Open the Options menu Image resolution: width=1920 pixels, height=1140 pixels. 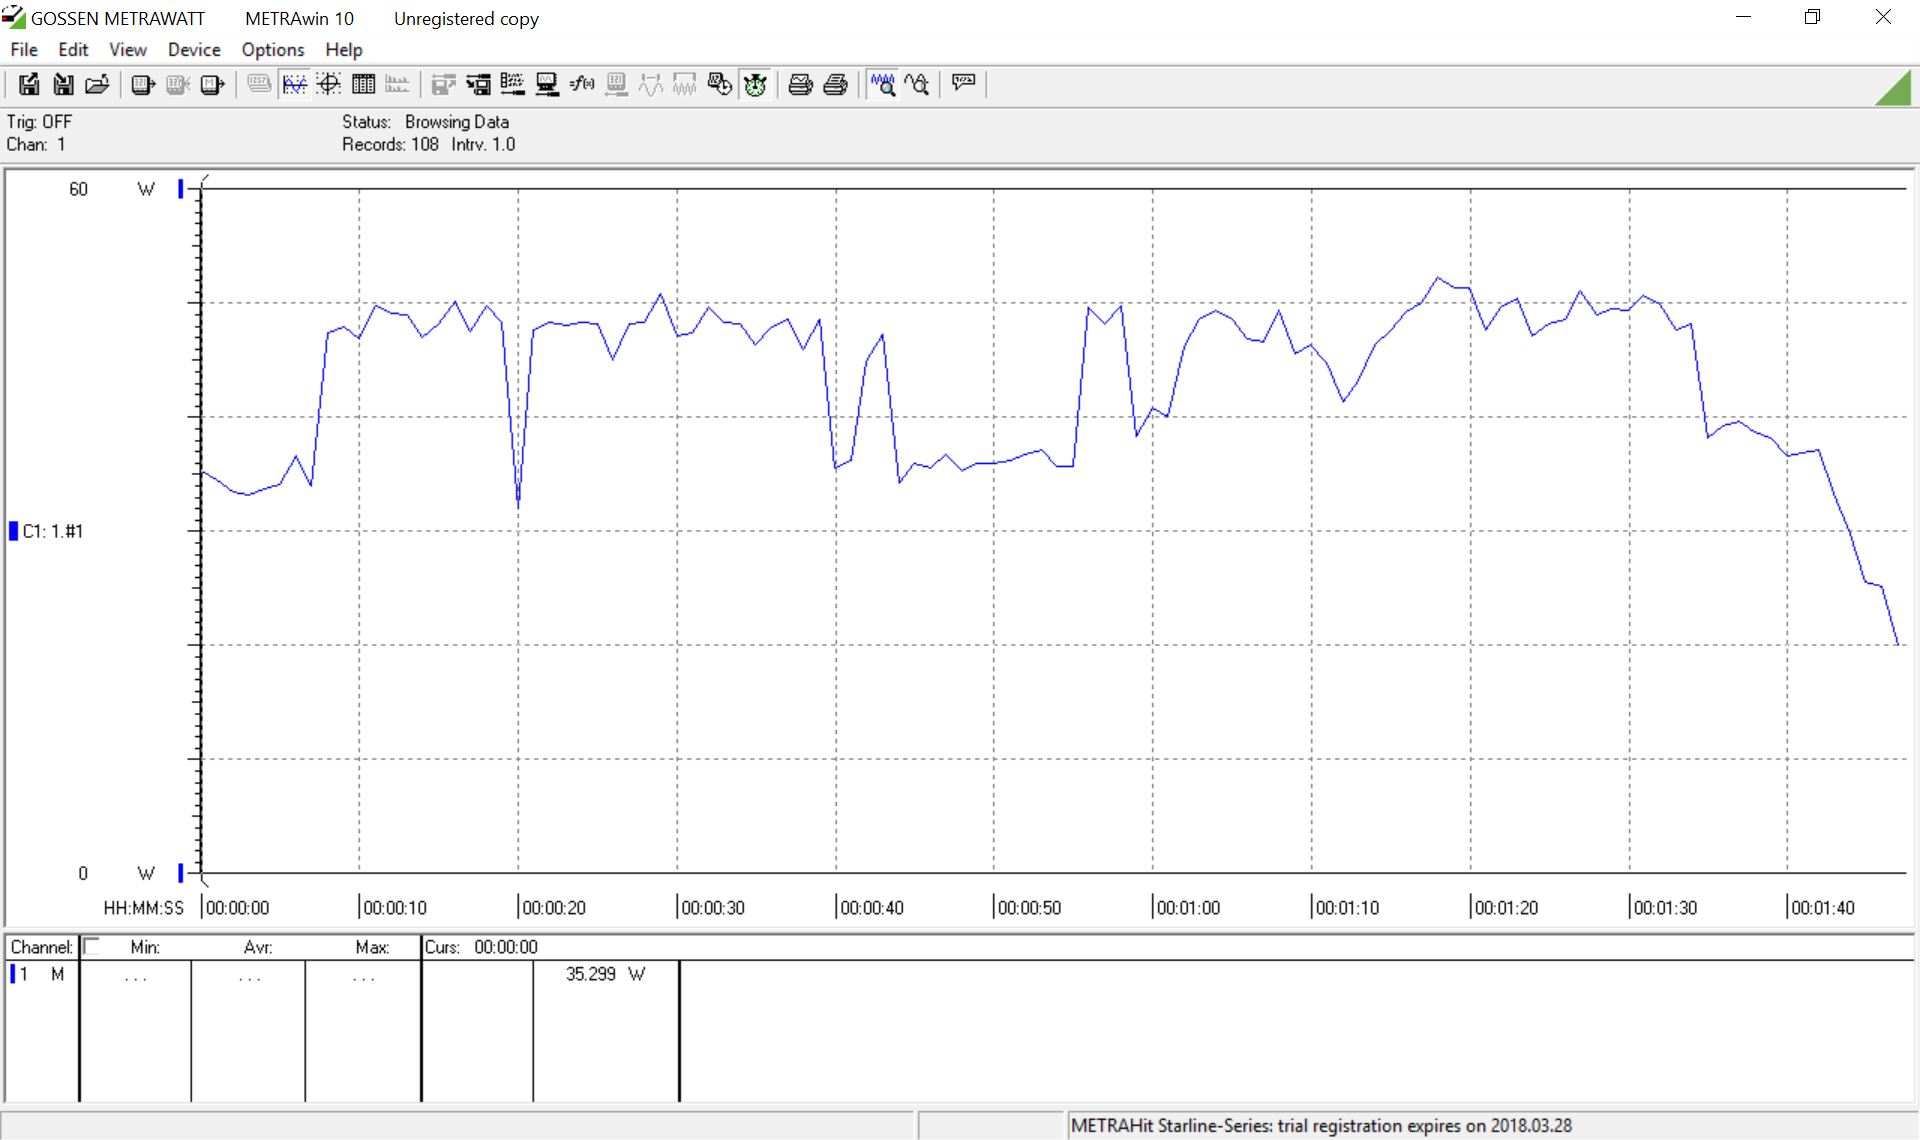click(x=273, y=49)
